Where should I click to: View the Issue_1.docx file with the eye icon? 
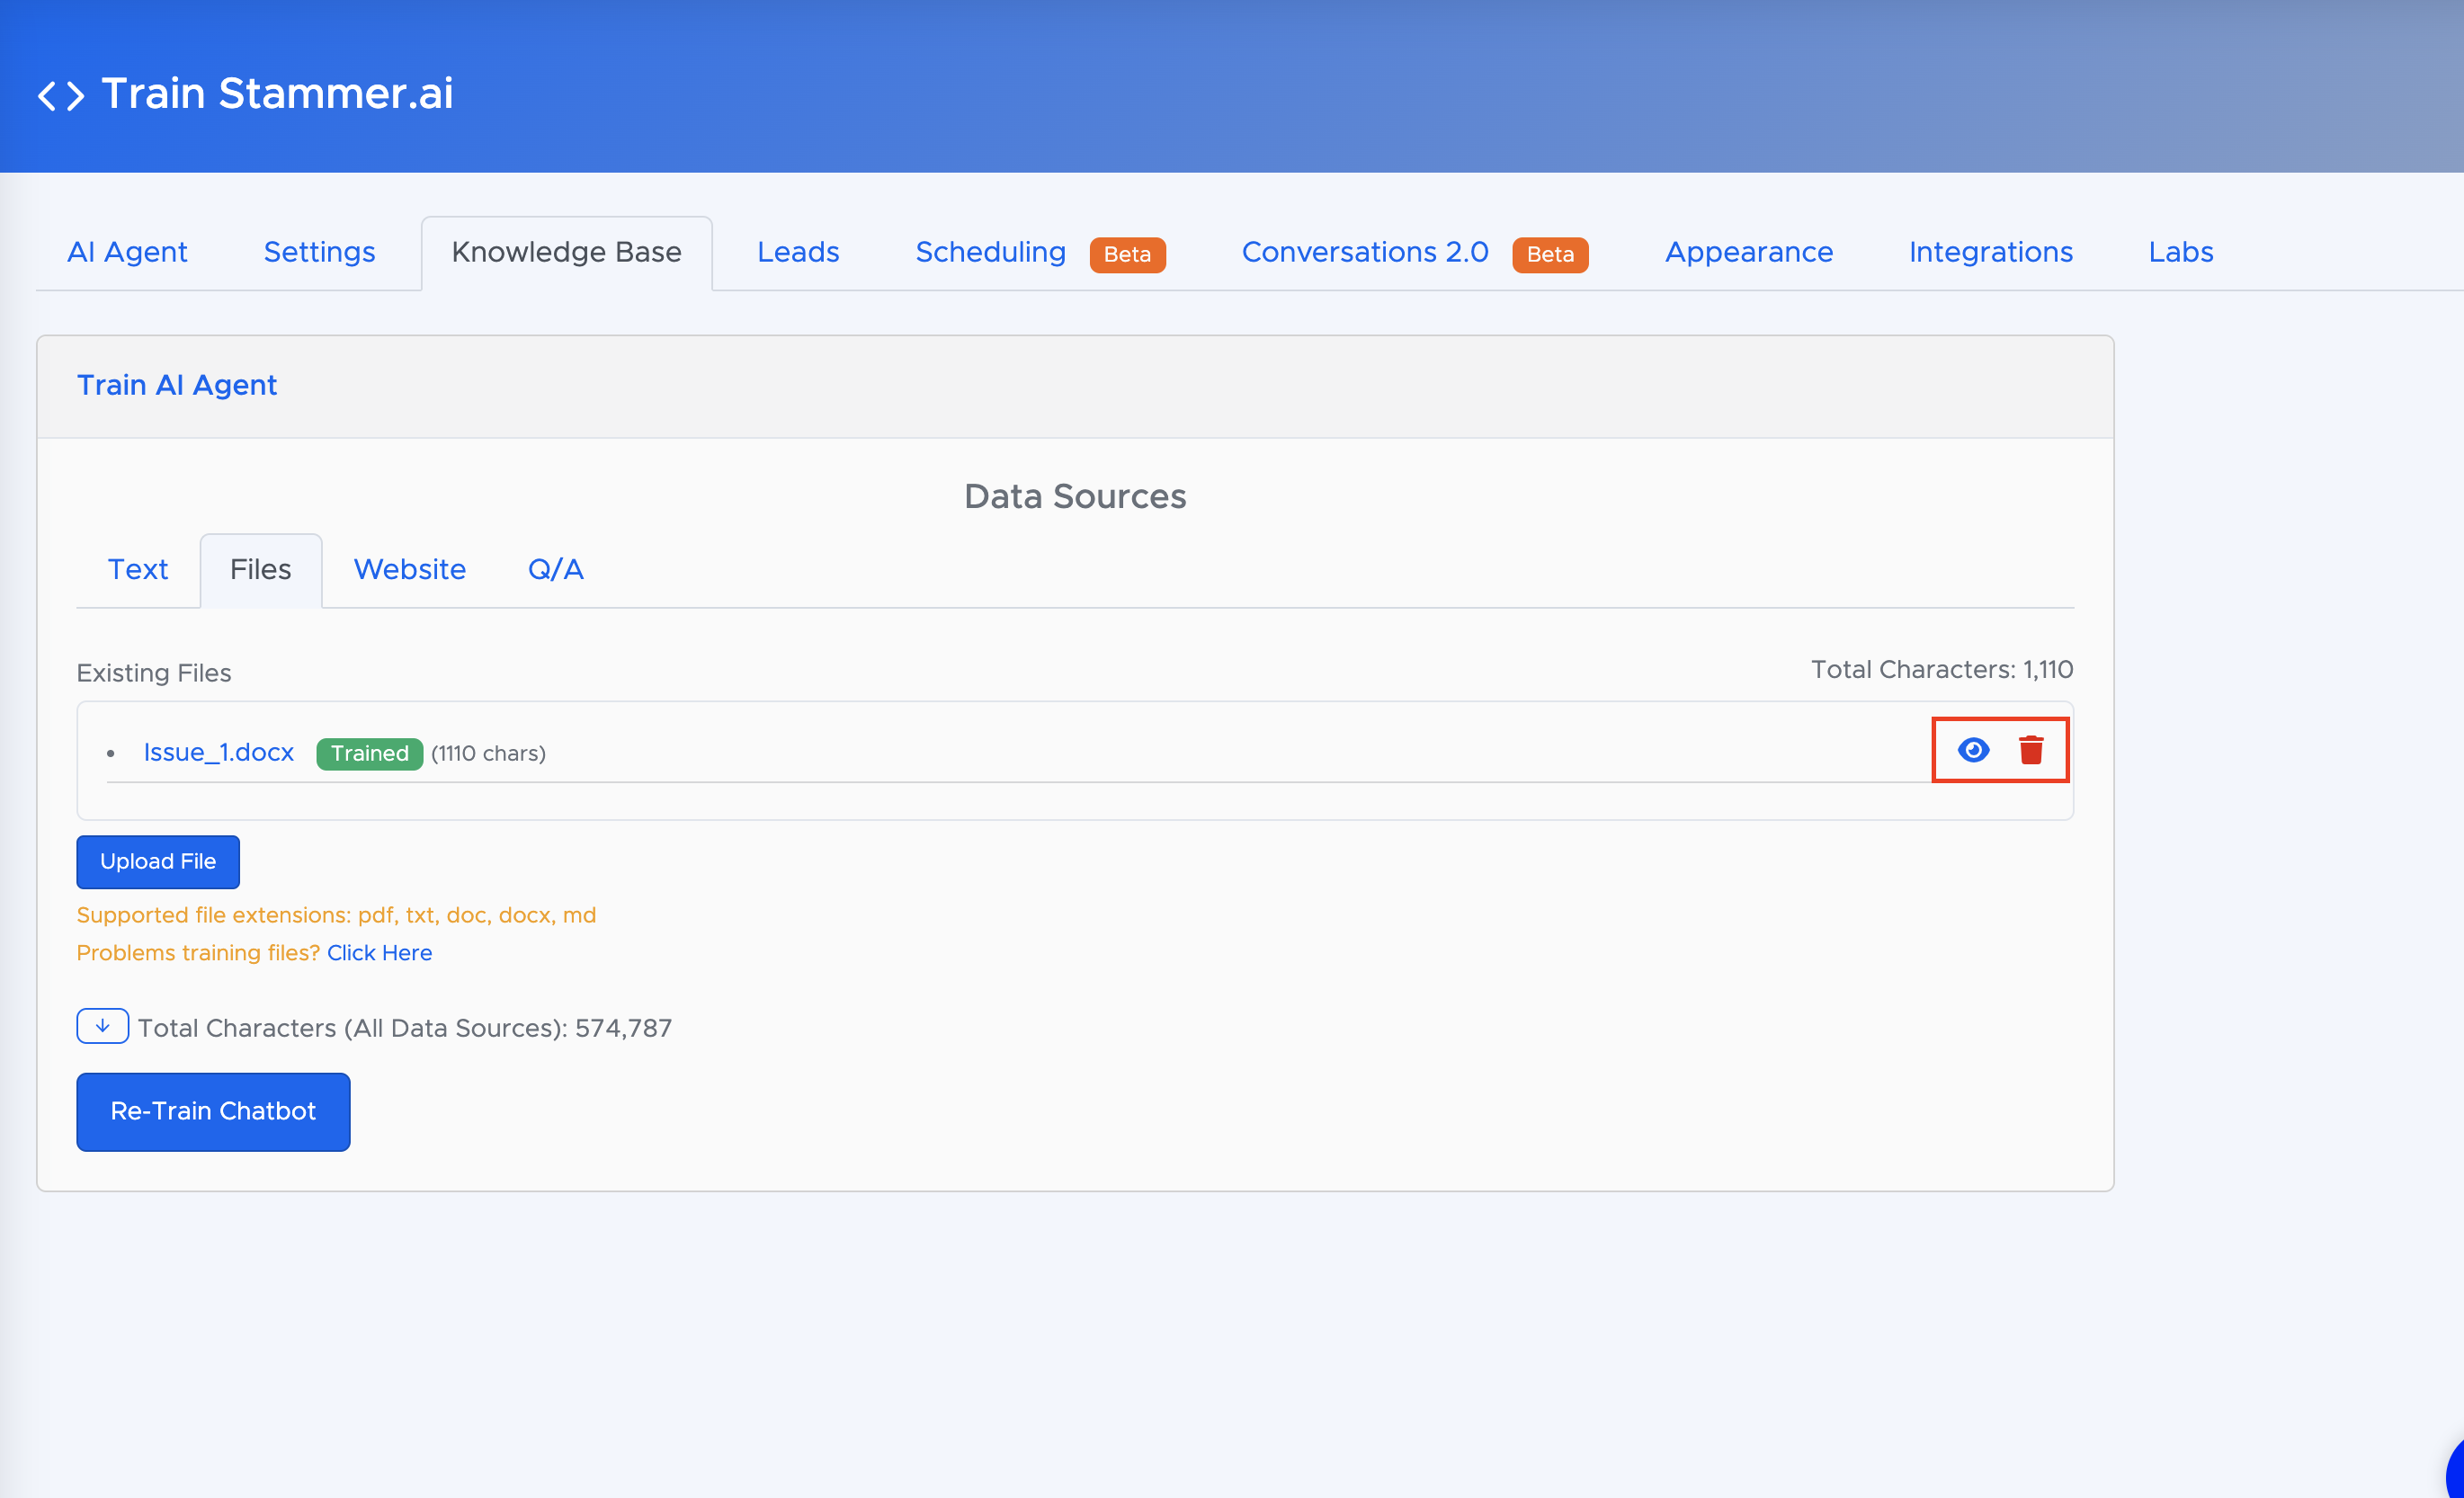point(1973,750)
